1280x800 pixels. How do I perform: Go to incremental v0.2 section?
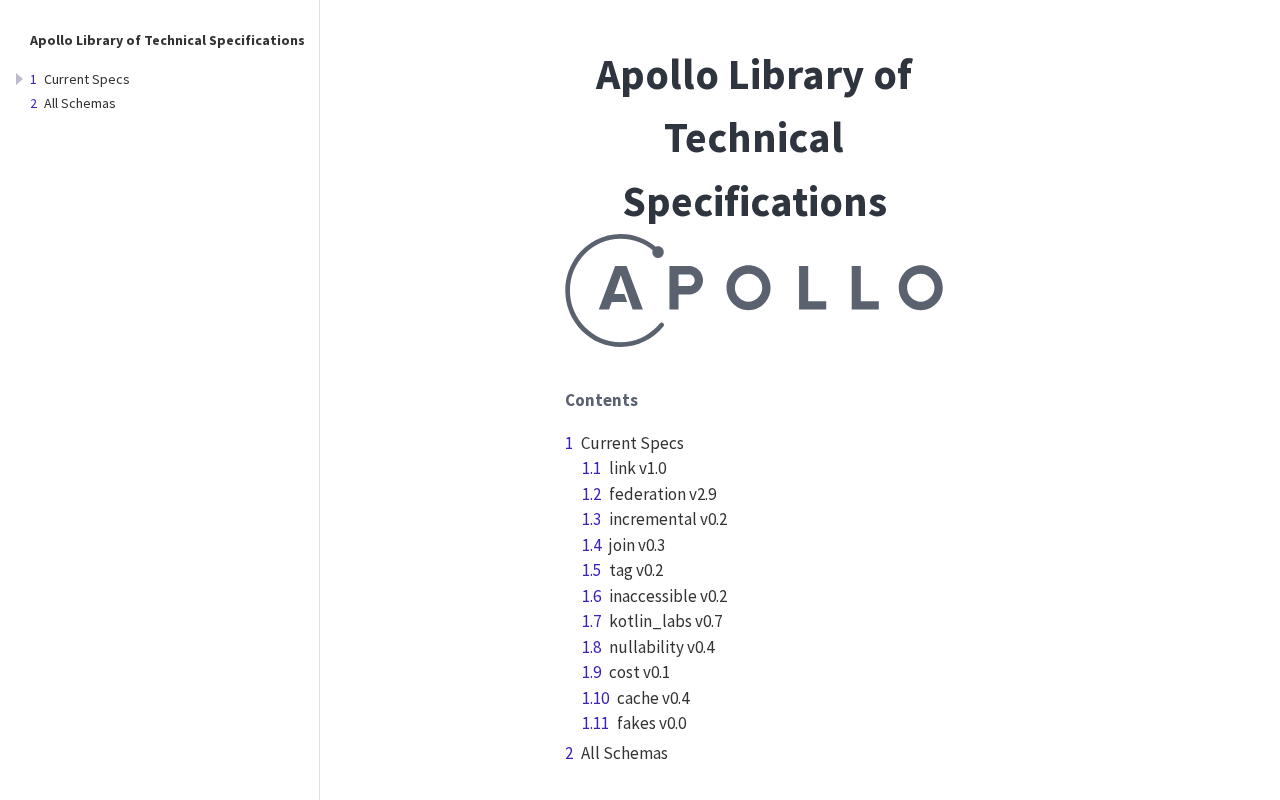pyautogui.click(x=667, y=519)
